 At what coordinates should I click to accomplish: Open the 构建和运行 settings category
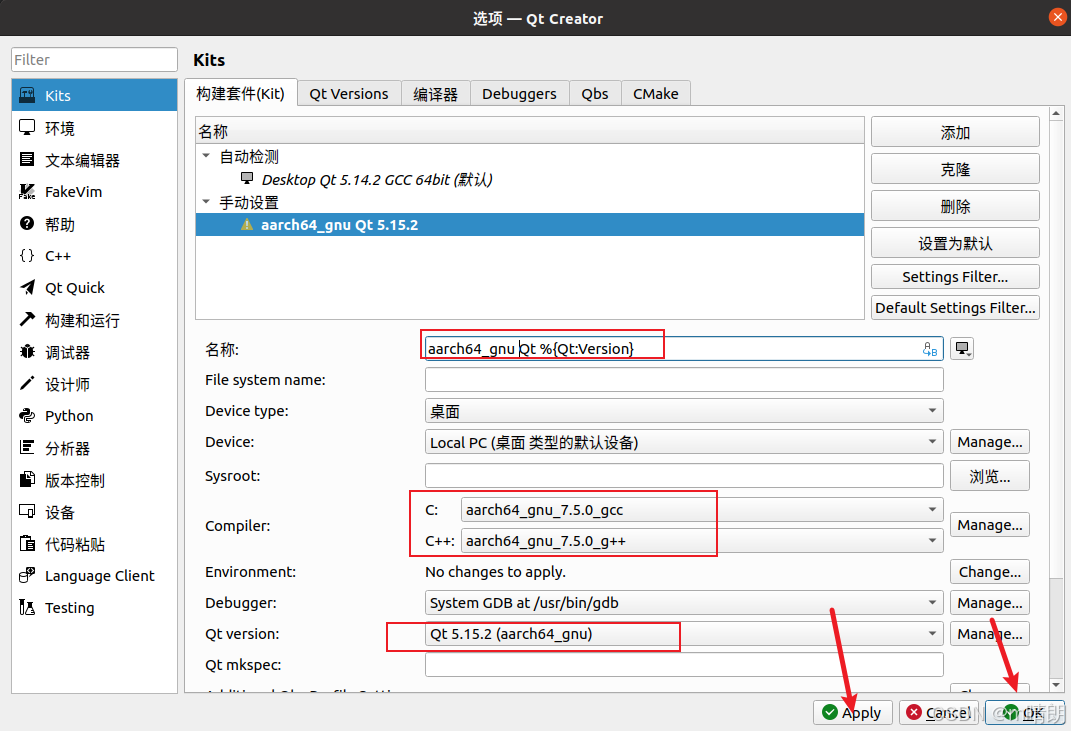tap(94, 320)
